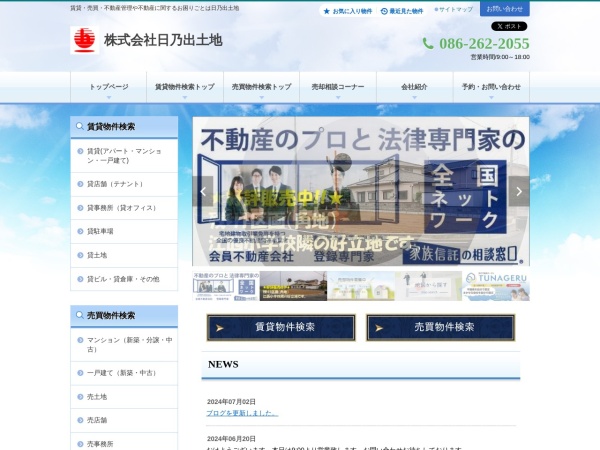The image size is (600, 450).
Task: Open 会社紹介 menu item
Action: pyautogui.click(x=414, y=87)
